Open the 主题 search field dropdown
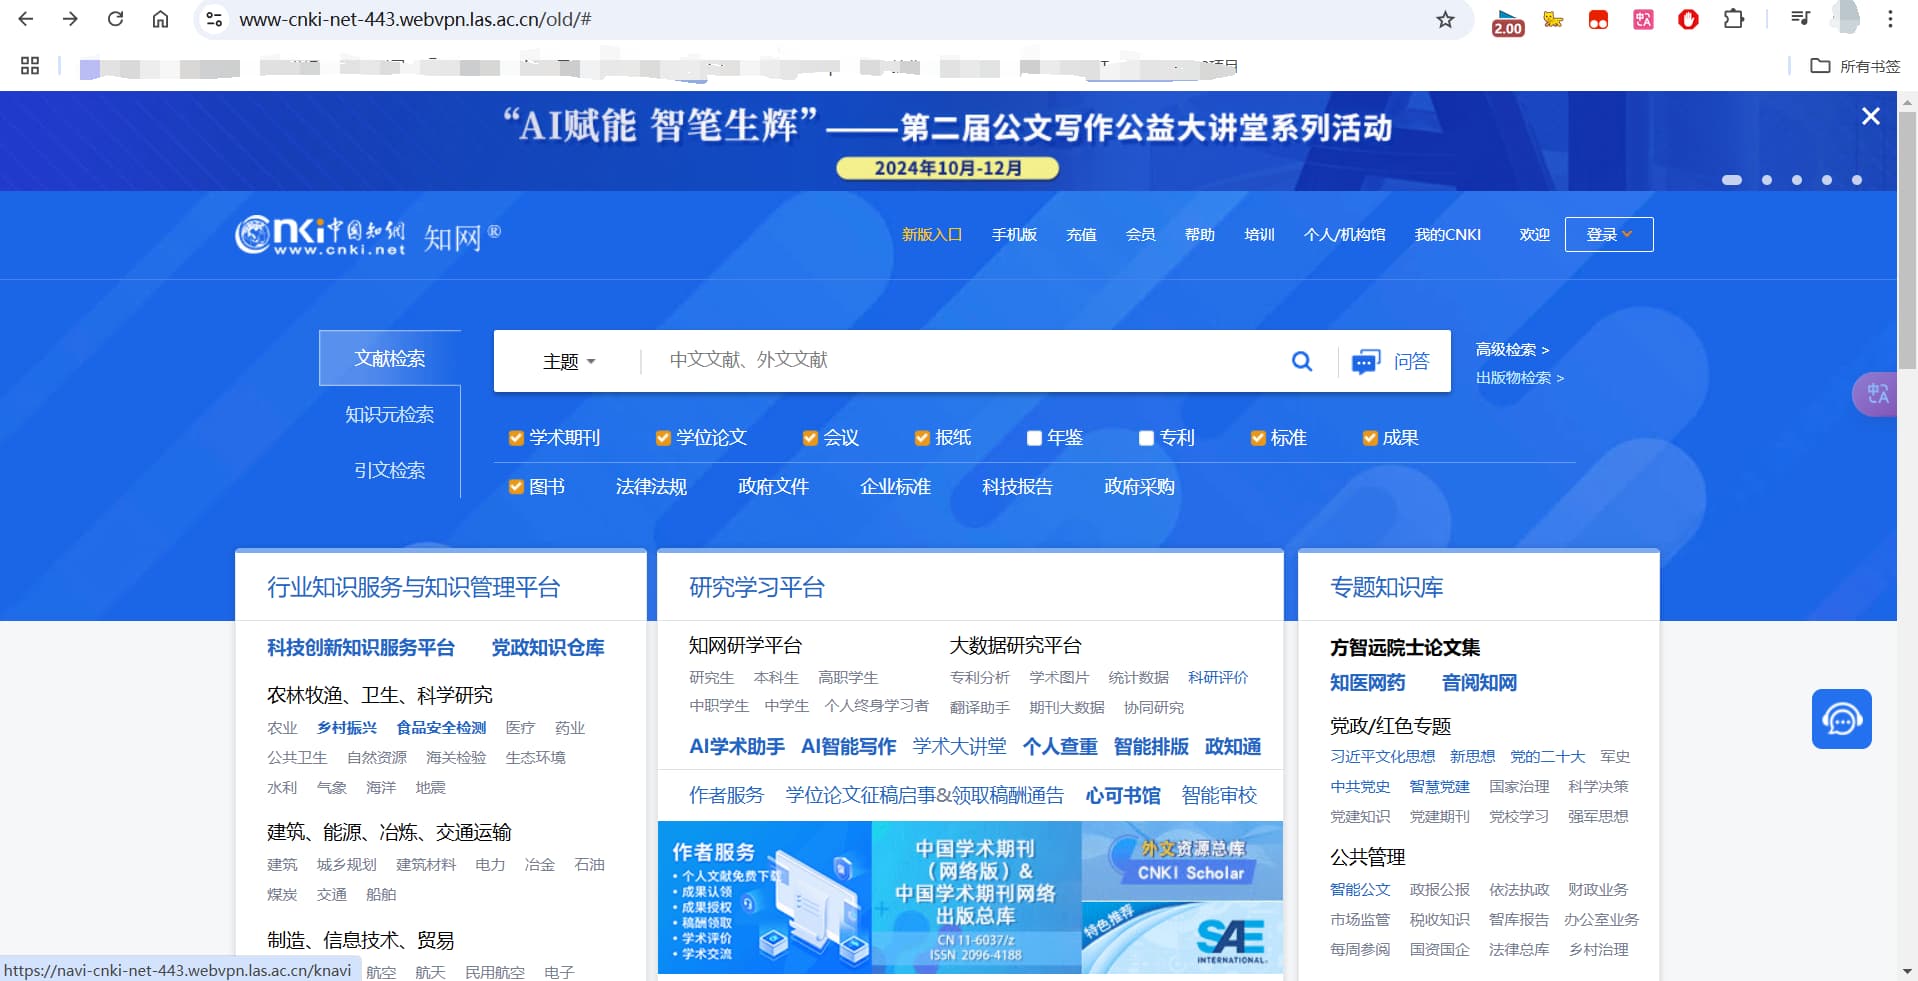 [x=569, y=361]
